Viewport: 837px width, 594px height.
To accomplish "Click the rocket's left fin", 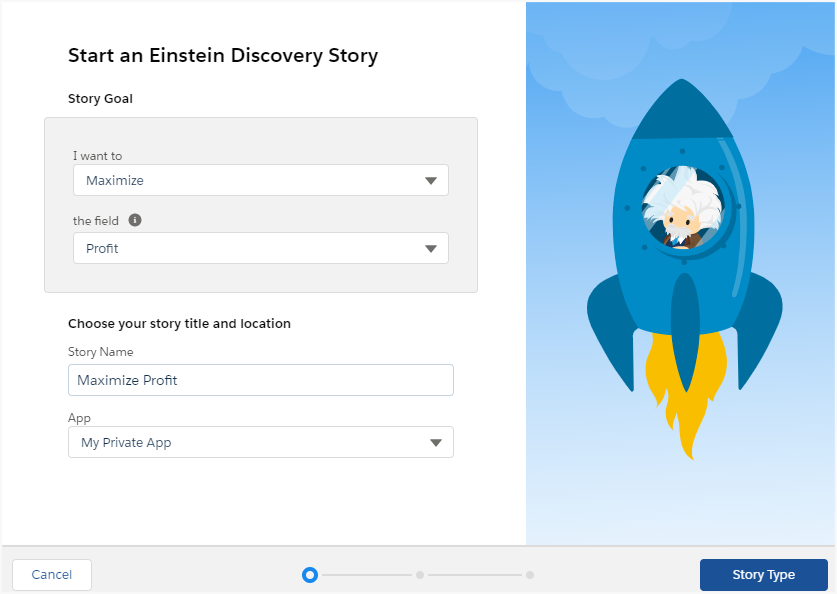I will pos(610,331).
